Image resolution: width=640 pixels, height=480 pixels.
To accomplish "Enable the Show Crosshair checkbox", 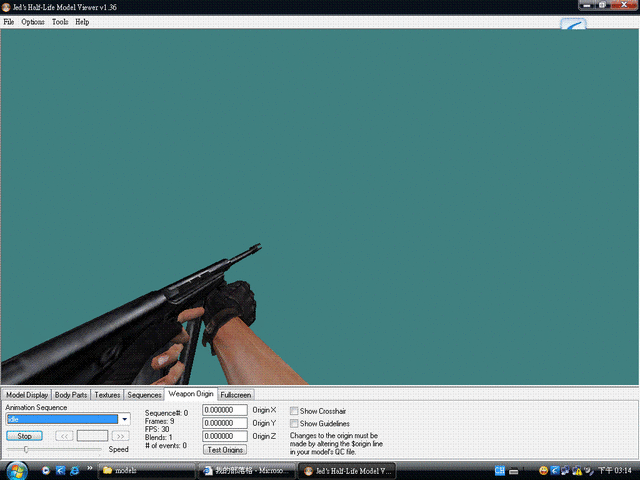I will point(294,410).
